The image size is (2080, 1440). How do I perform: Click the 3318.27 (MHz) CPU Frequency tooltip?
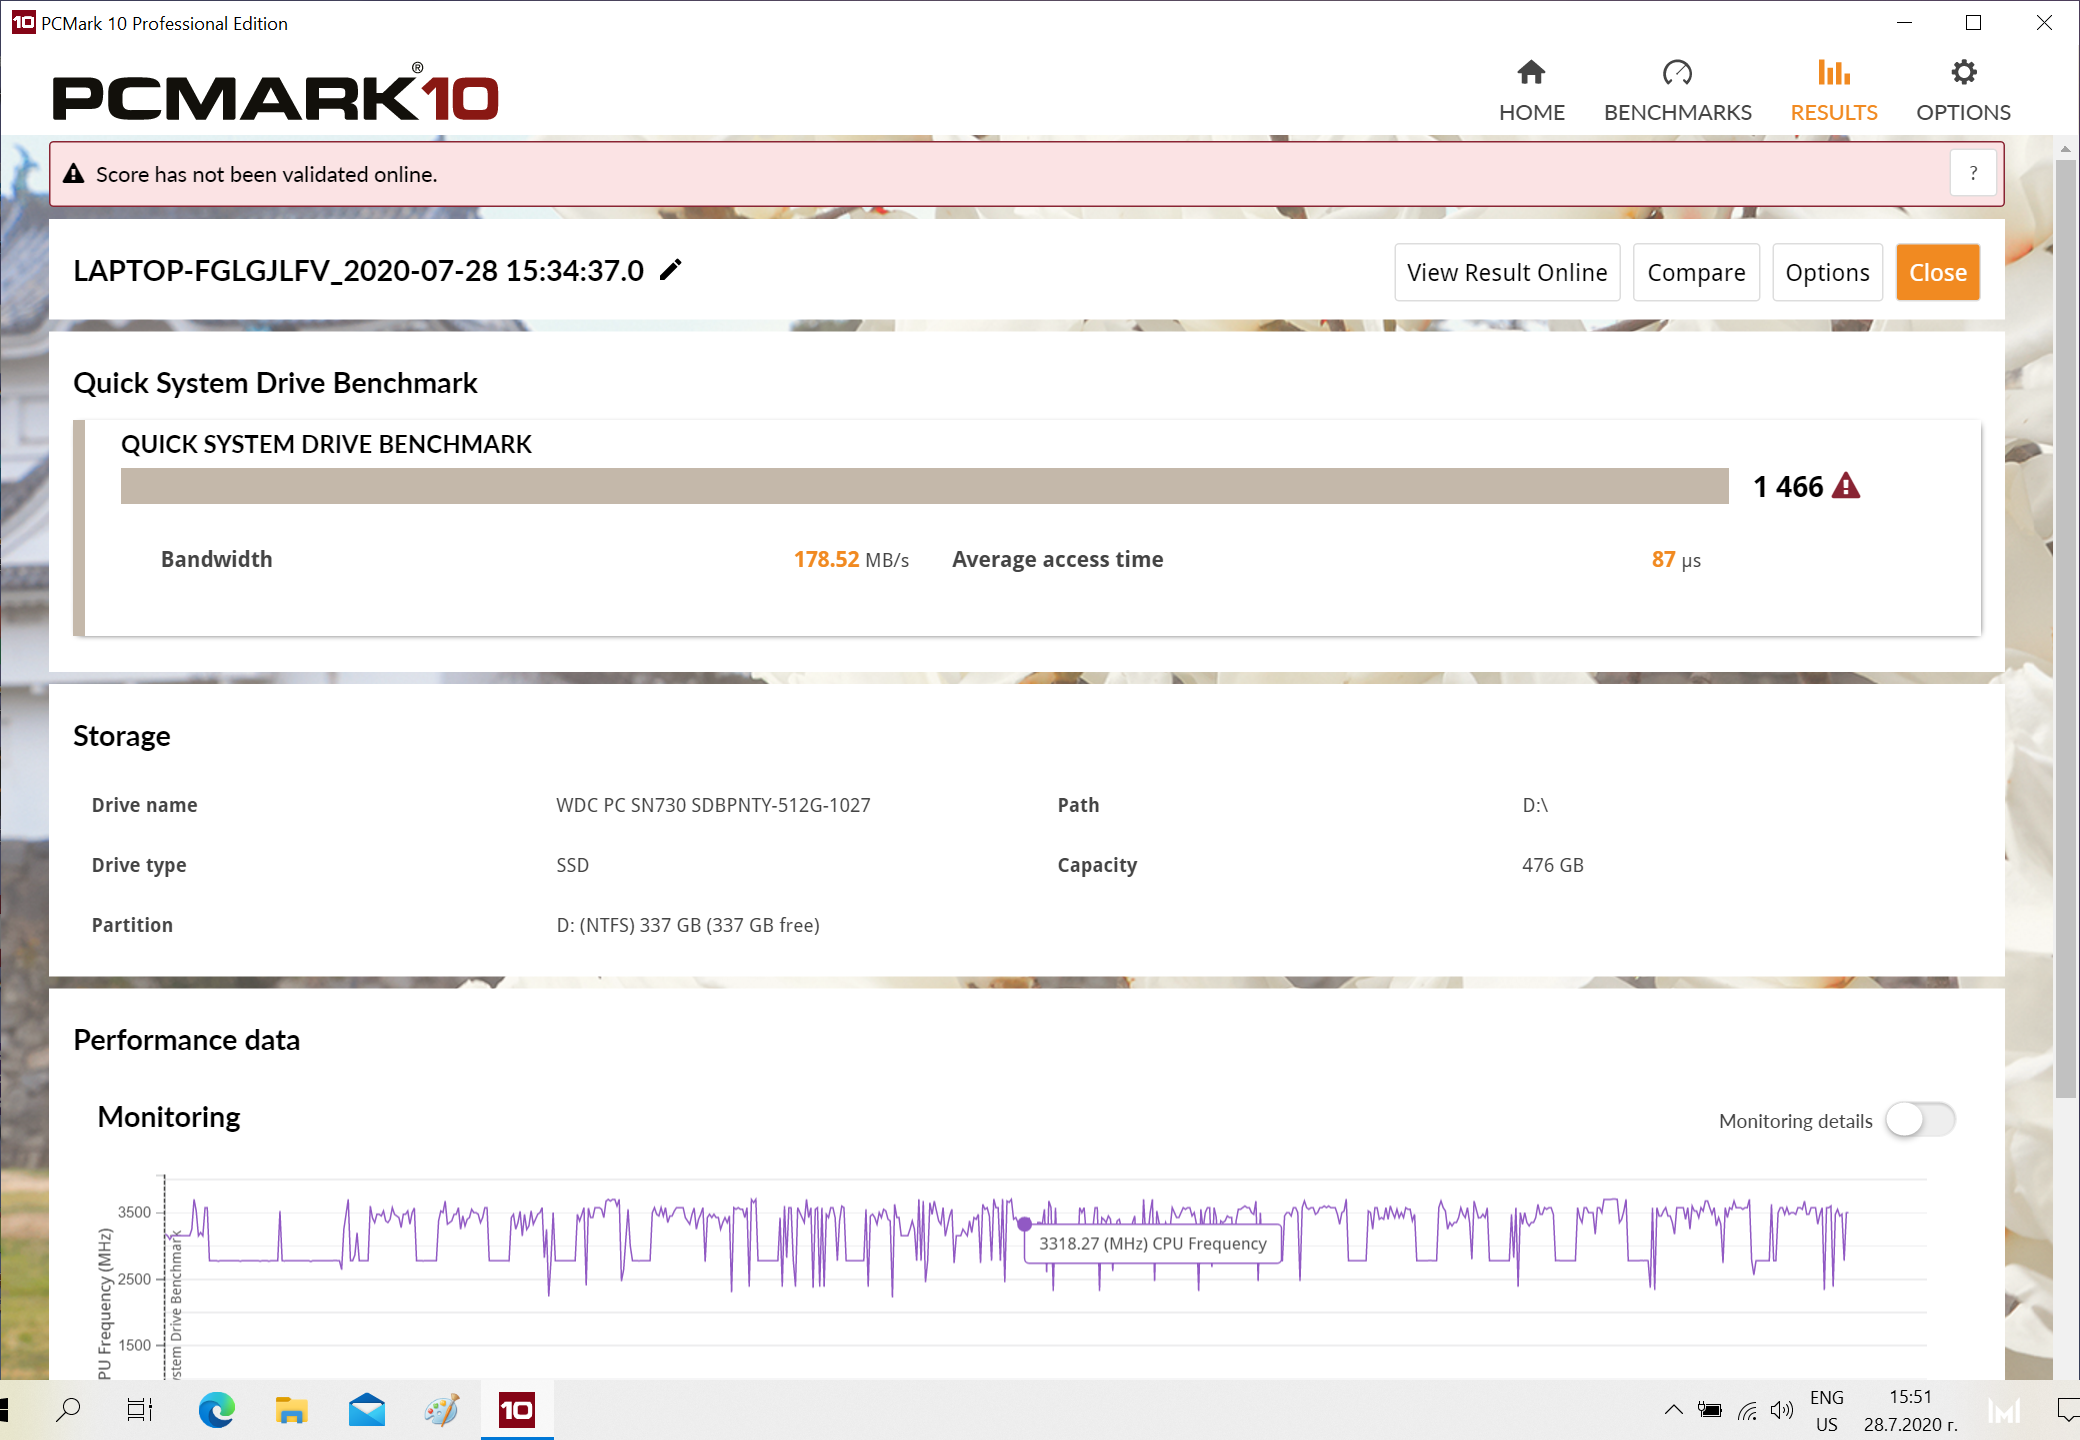pos(1152,1243)
